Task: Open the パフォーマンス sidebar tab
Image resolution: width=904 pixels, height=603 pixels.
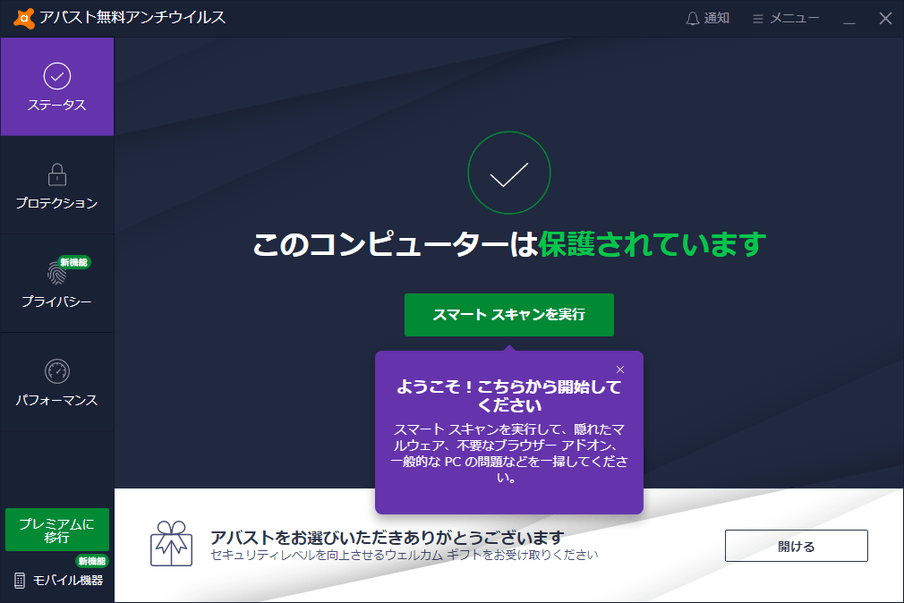Action: (x=57, y=382)
